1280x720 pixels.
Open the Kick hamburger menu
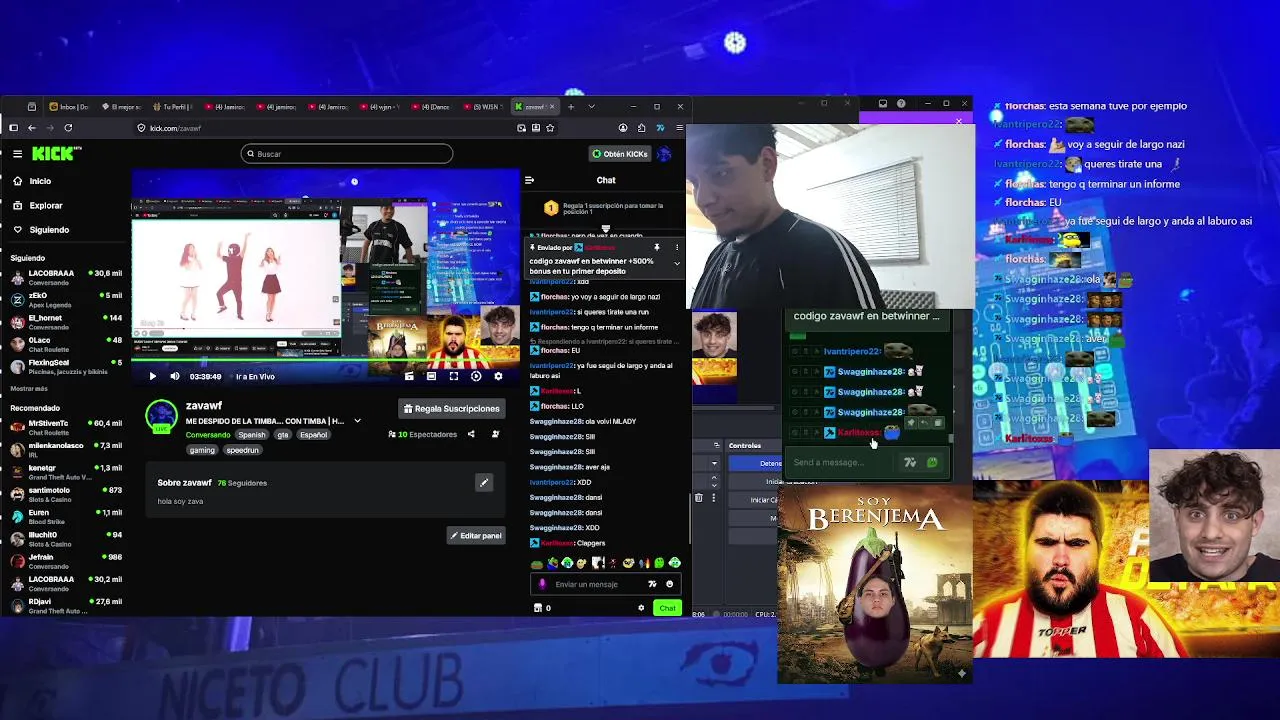[x=17, y=154]
